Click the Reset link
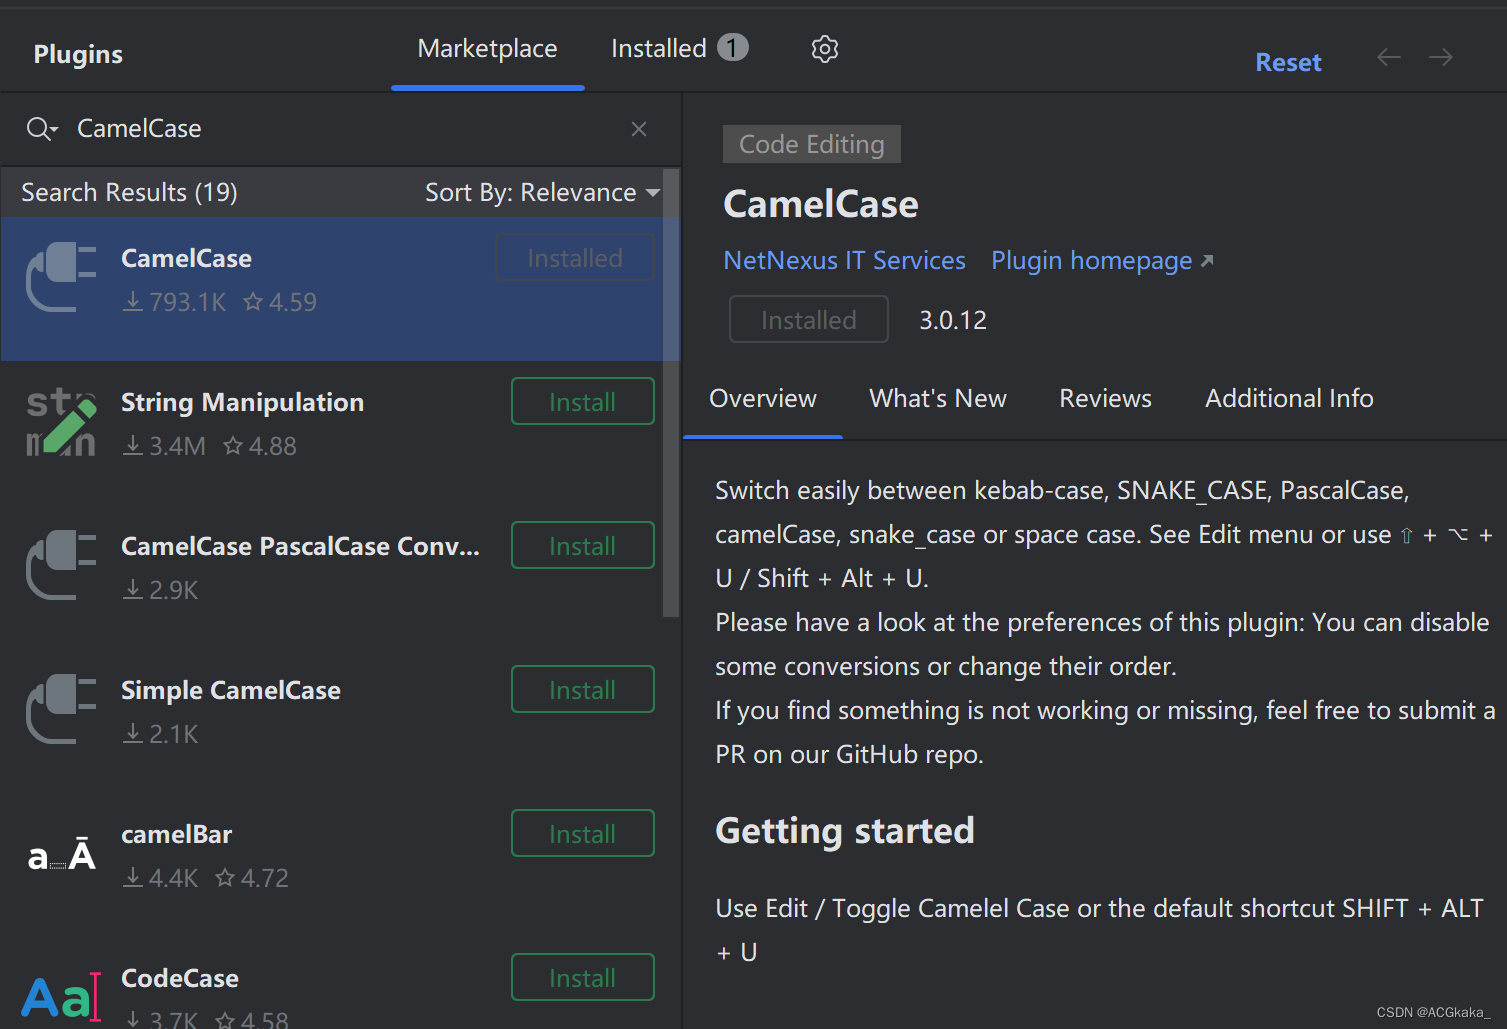Viewport: 1507px width, 1029px height. (1288, 62)
